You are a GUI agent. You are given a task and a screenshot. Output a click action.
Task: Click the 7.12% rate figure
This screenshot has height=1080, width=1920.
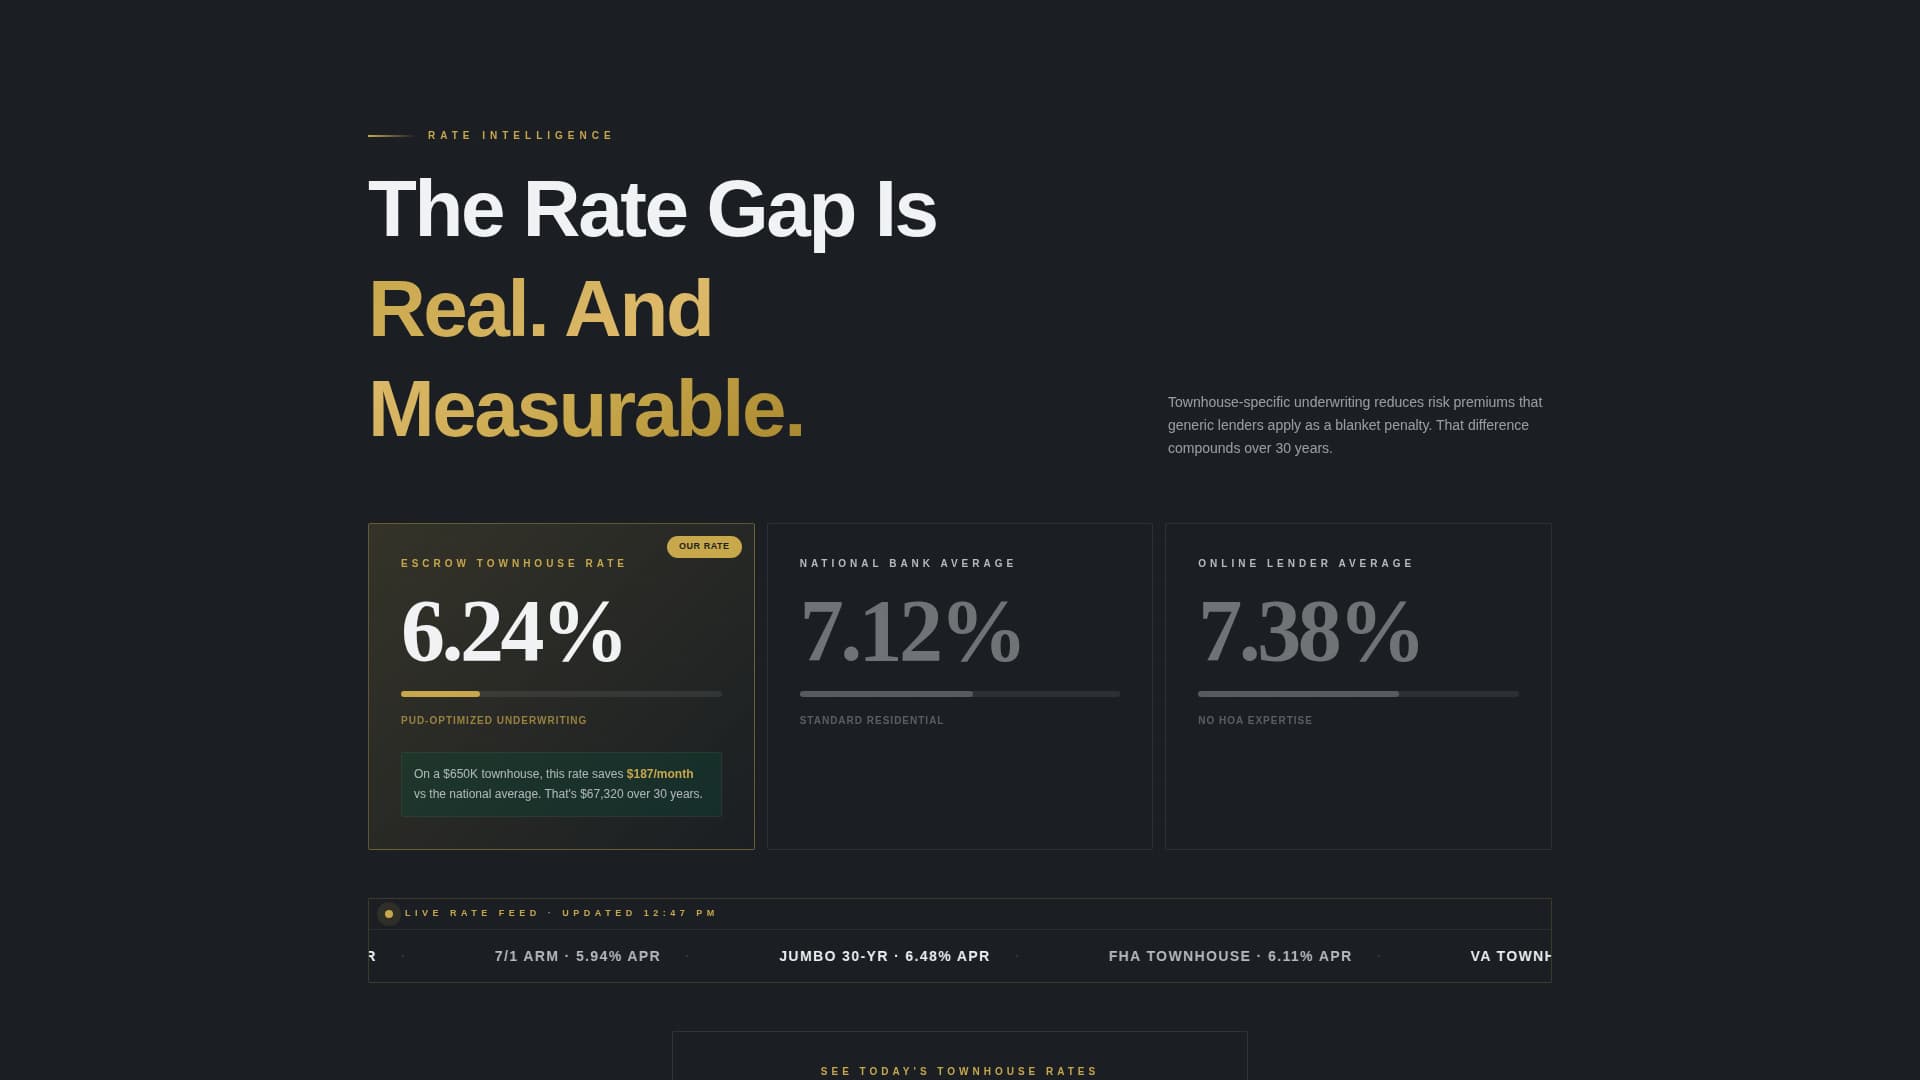click(910, 631)
